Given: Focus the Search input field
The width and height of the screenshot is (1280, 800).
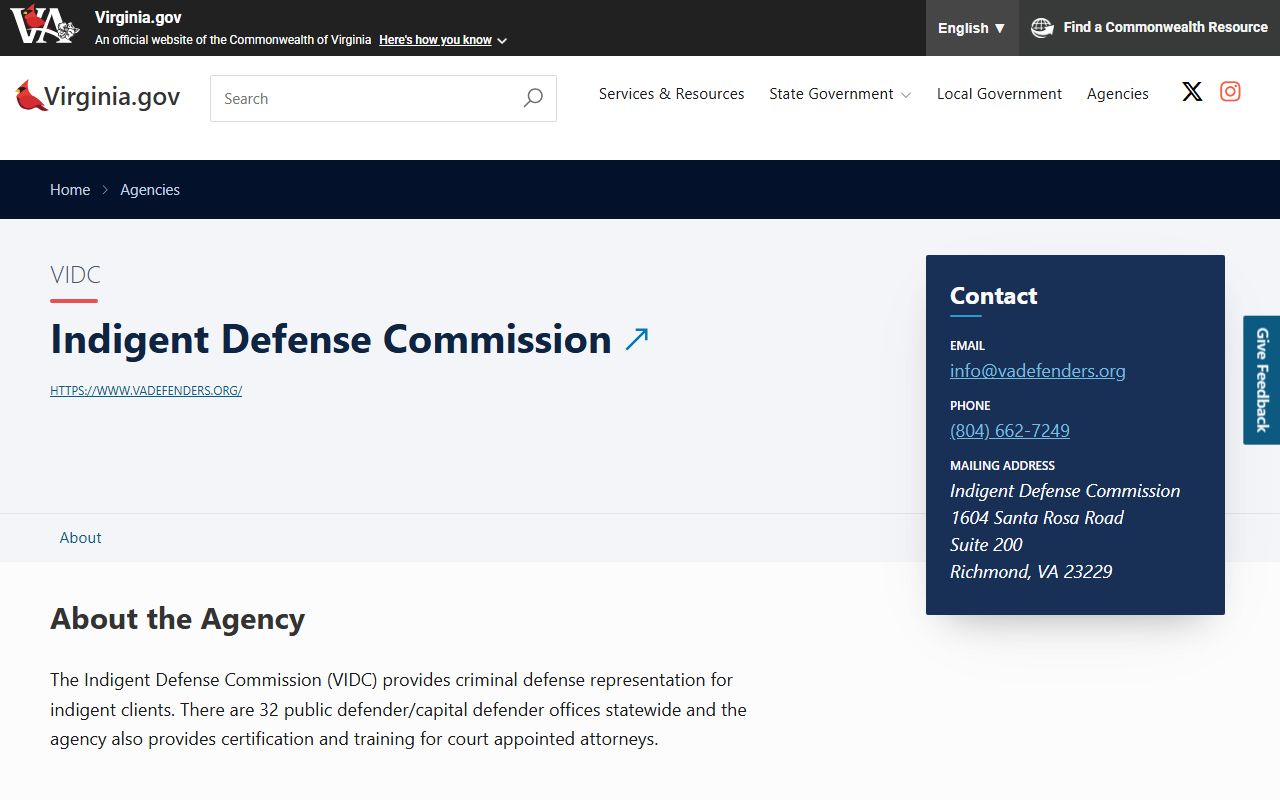Looking at the screenshot, I should 383,98.
